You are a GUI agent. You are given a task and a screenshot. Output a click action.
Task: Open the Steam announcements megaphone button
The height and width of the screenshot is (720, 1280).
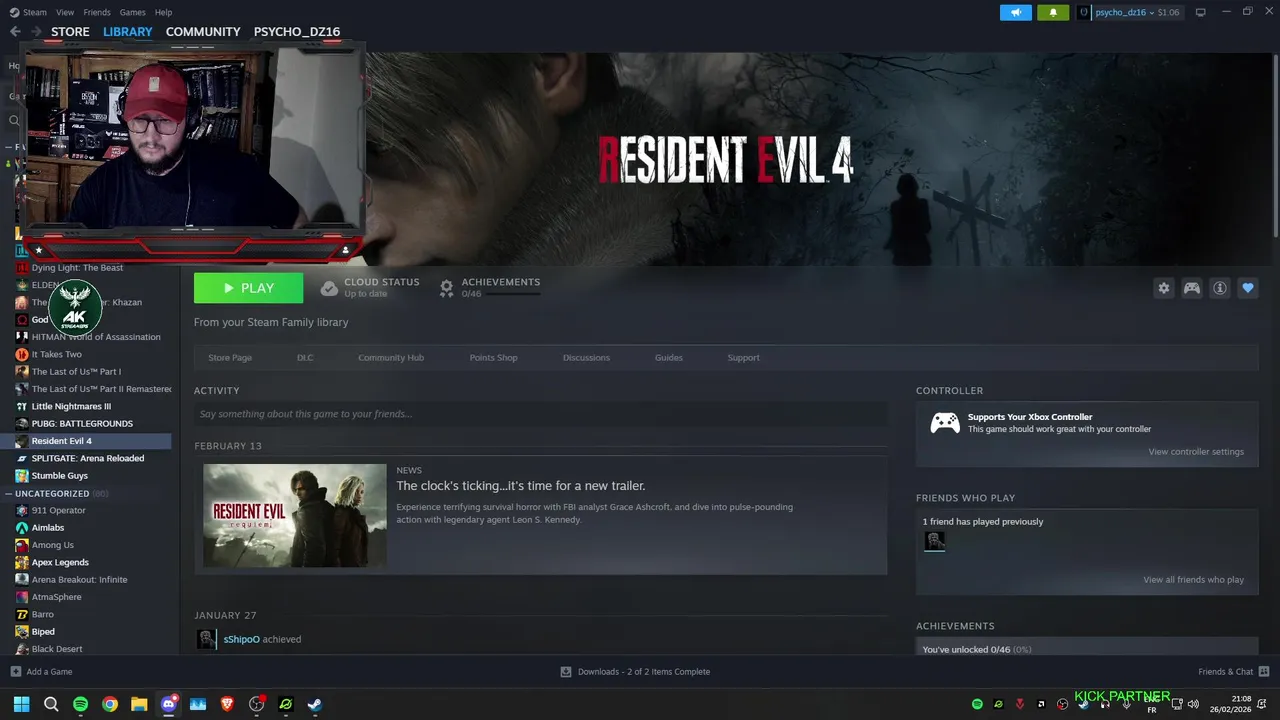[1016, 12]
